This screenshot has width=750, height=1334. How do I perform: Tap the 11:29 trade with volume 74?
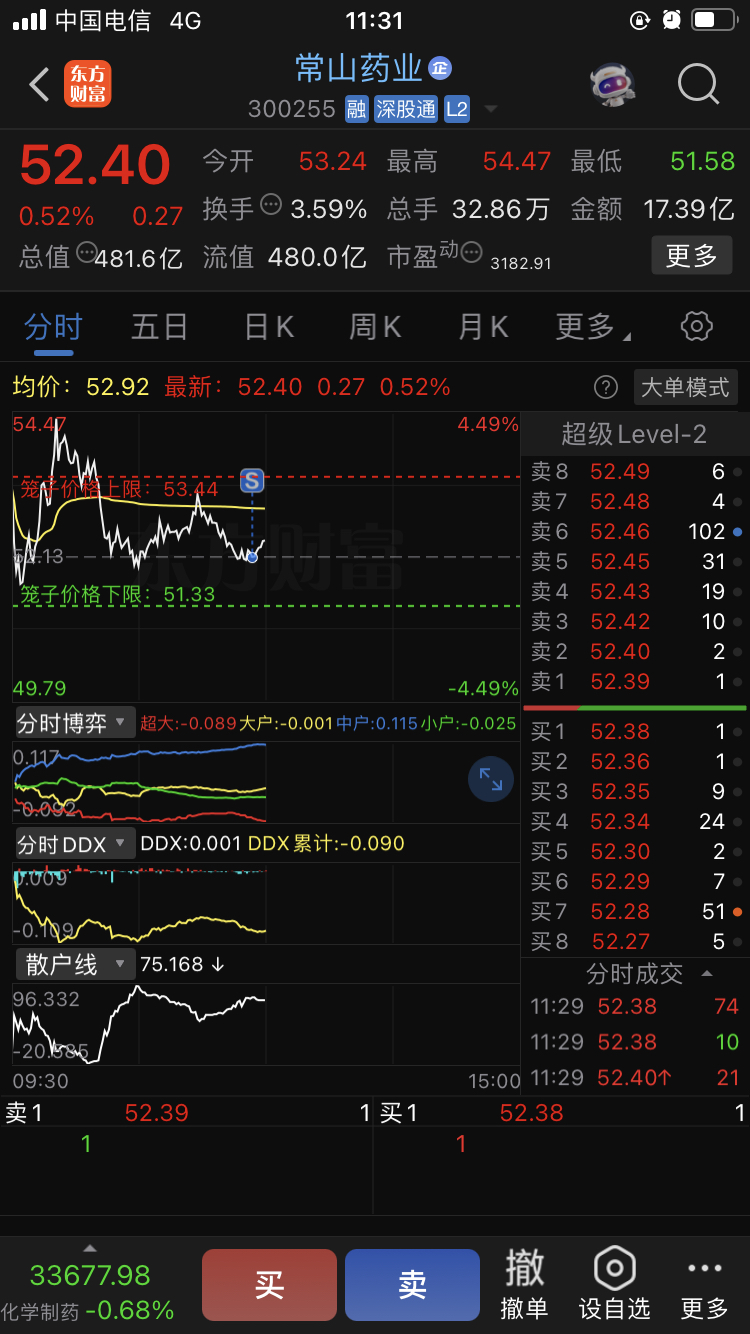tap(634, 1007)
